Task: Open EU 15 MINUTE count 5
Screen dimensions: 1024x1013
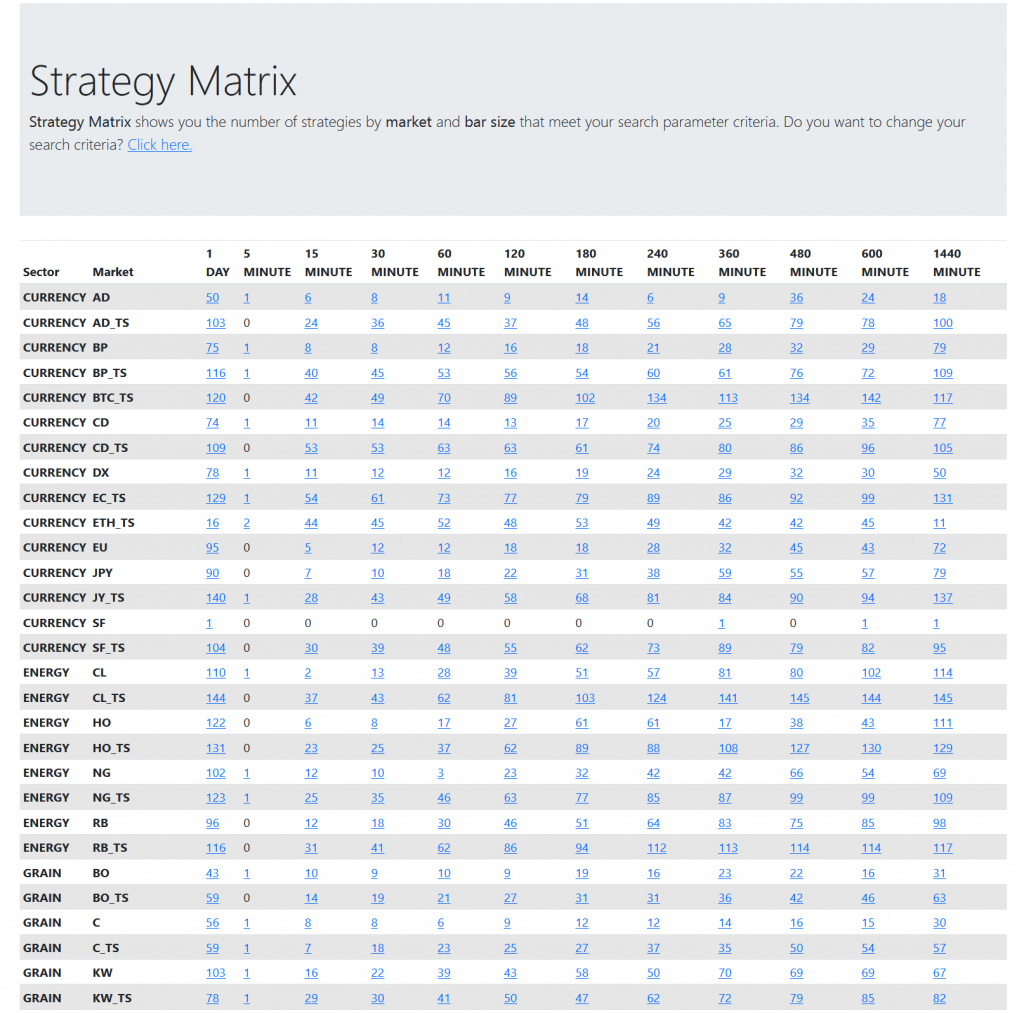Action: [308, 548]
